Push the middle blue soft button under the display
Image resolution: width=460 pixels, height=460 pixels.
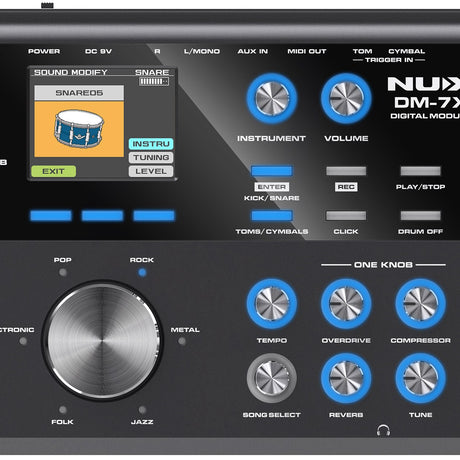pyautogui.click(x=102, y=216)
